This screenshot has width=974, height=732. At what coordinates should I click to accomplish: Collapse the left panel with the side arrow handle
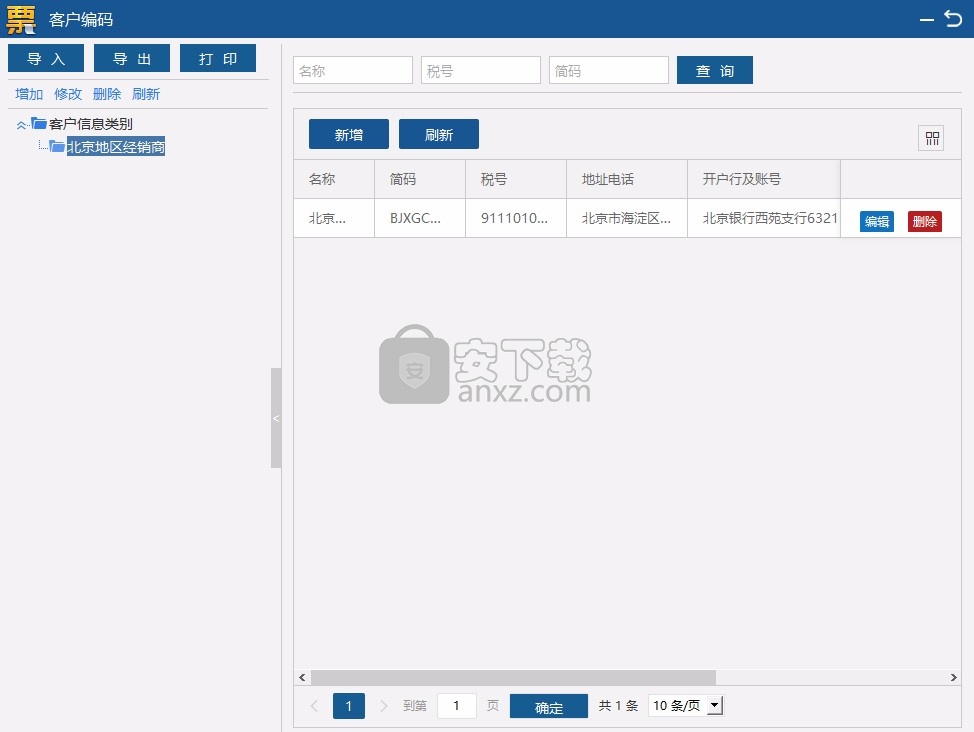click(x=276, y=418)
